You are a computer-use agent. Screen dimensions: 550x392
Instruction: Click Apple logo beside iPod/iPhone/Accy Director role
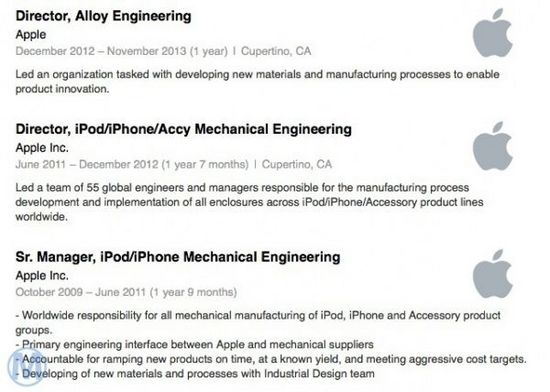click(492, 146)
